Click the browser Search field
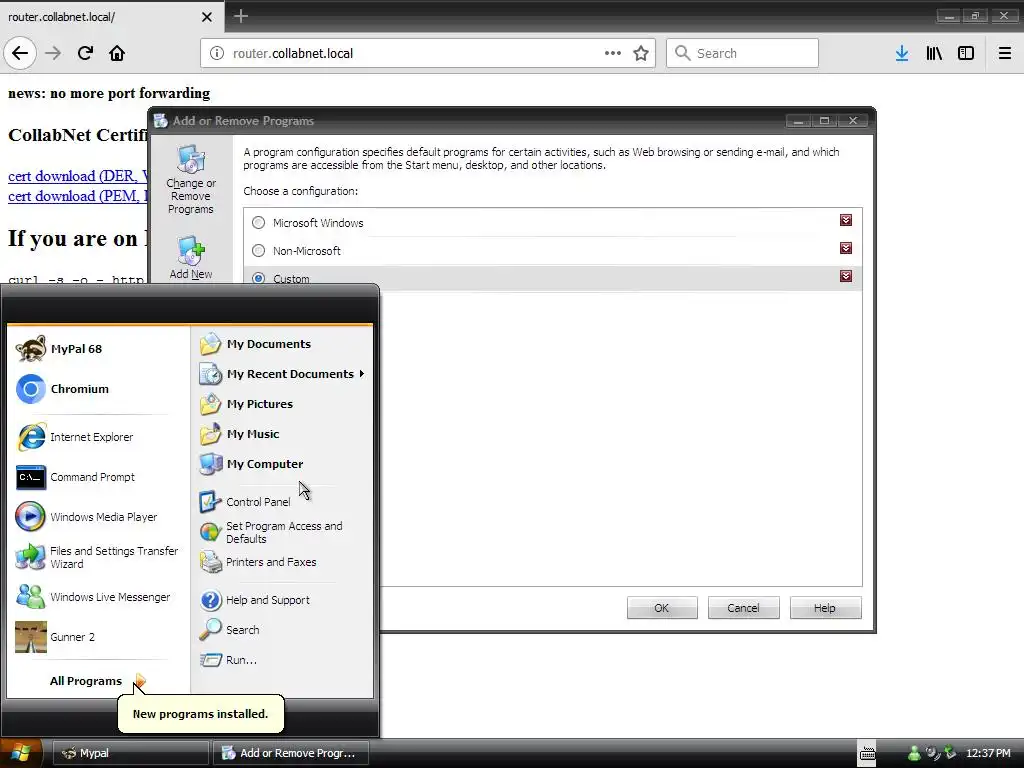 (x=742, y=53)
